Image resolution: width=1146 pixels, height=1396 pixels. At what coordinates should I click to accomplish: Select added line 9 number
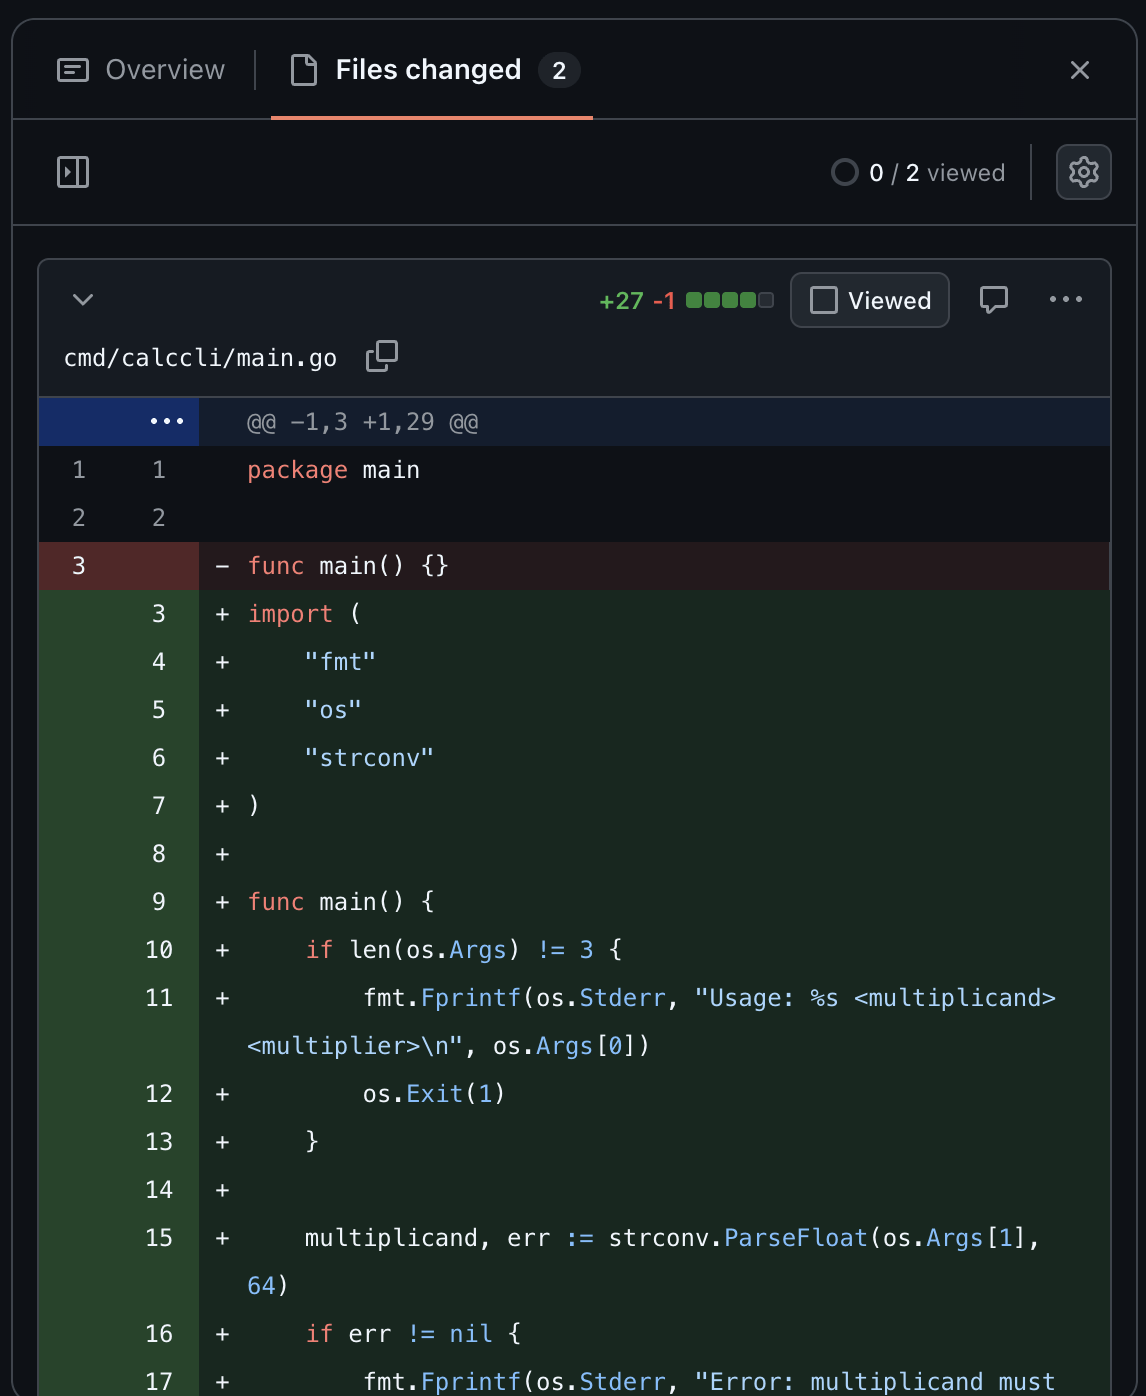click(158, 902)
